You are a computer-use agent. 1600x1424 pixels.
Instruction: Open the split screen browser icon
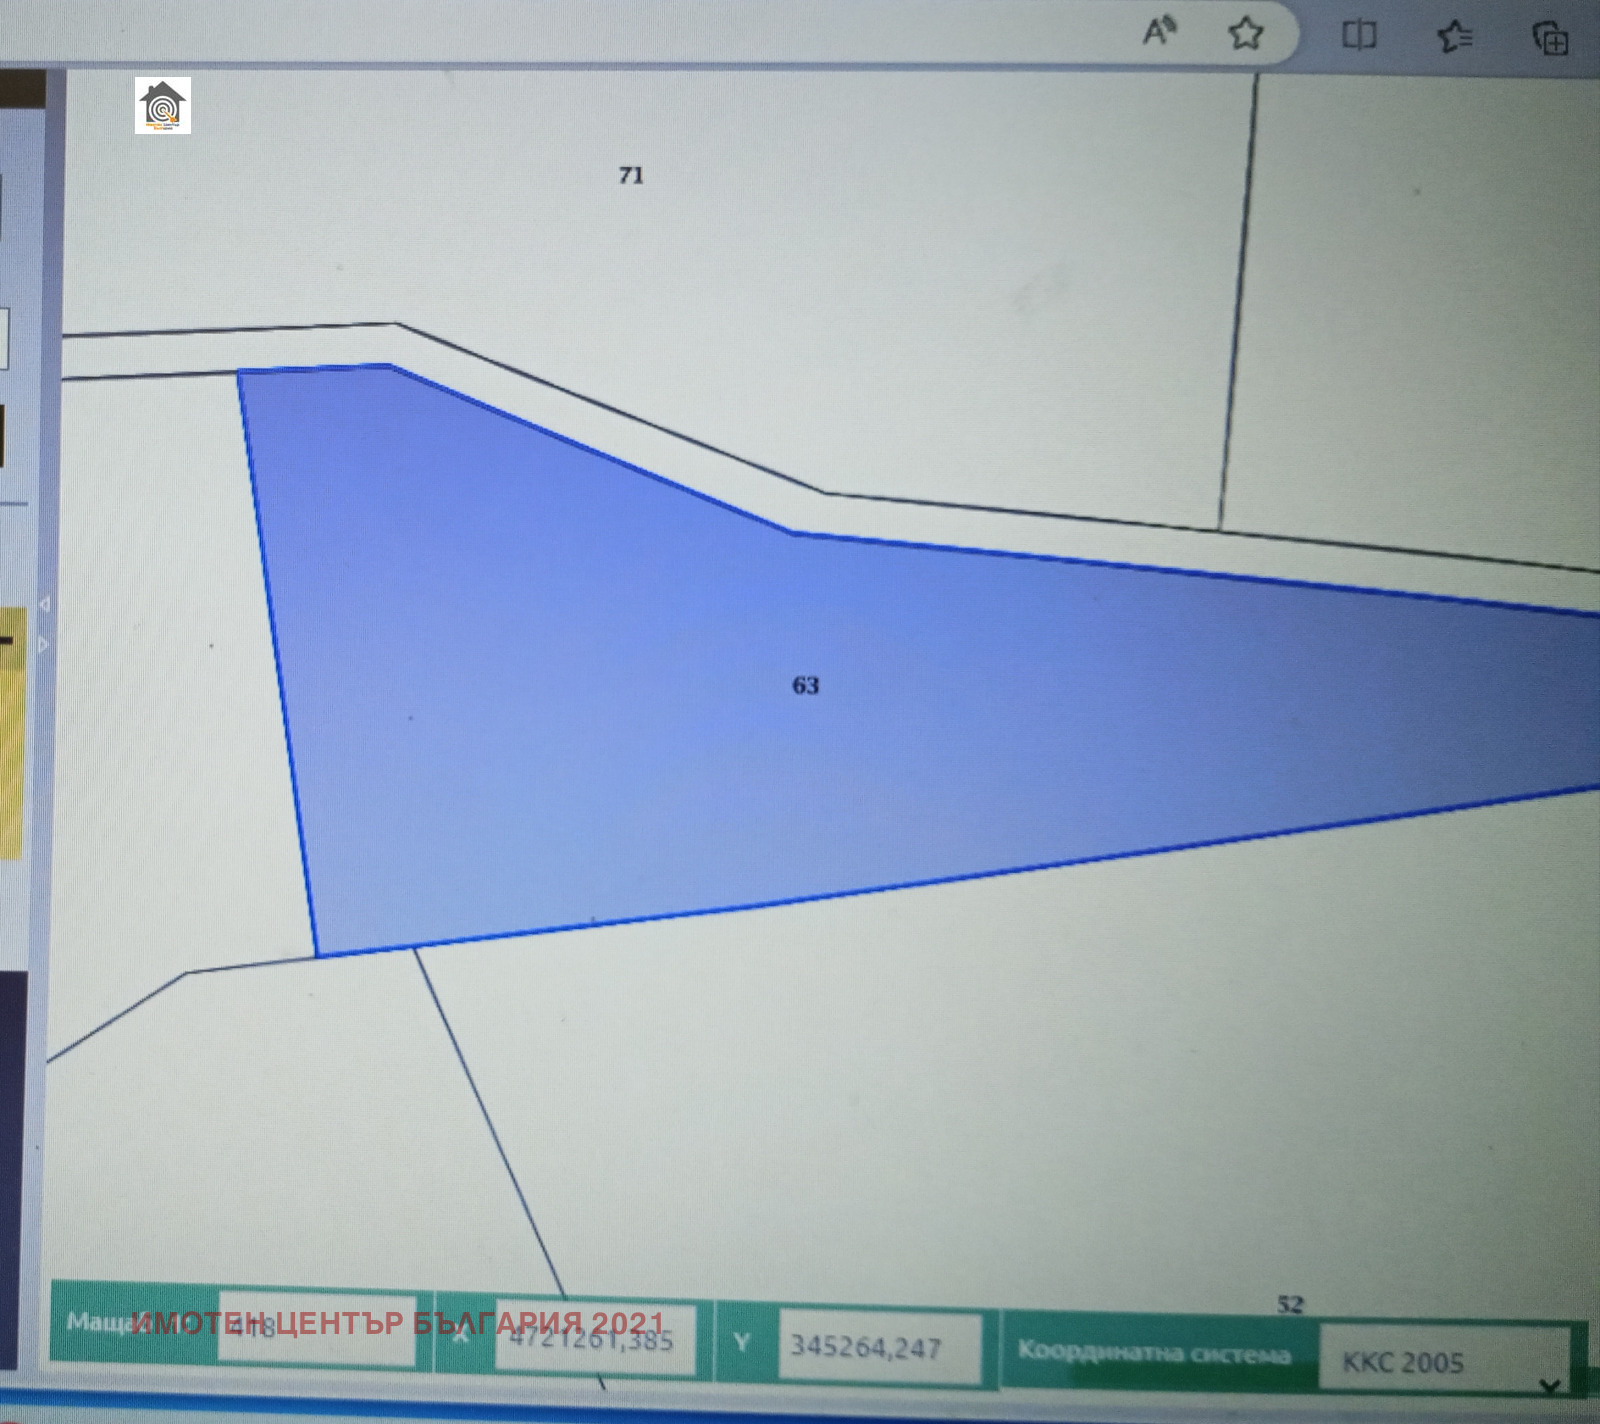coord(1358,36)
